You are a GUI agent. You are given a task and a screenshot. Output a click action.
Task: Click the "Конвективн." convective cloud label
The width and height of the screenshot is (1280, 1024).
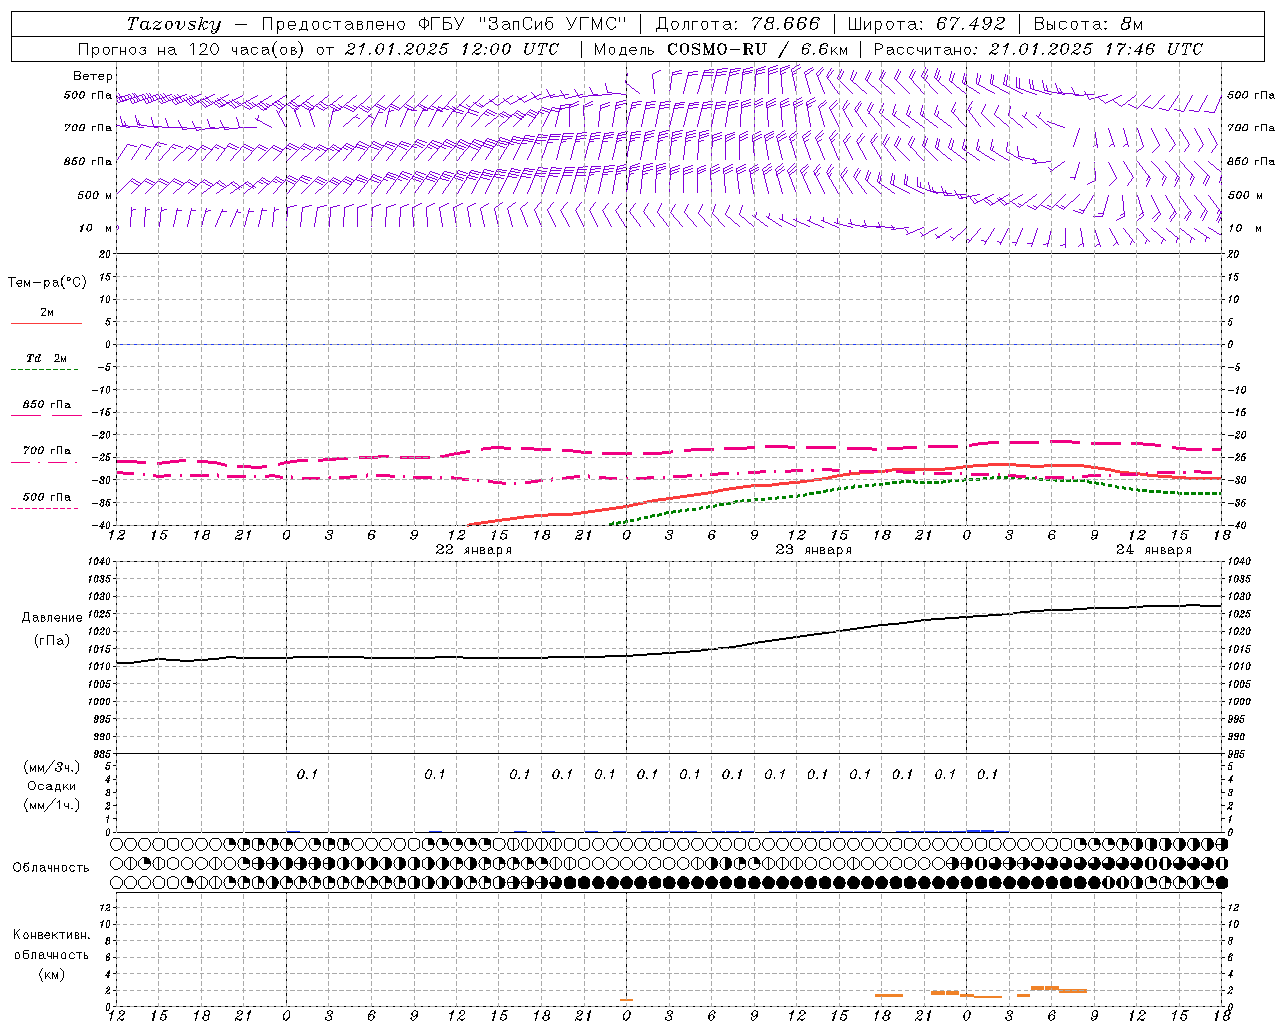[x=51, y=935]
